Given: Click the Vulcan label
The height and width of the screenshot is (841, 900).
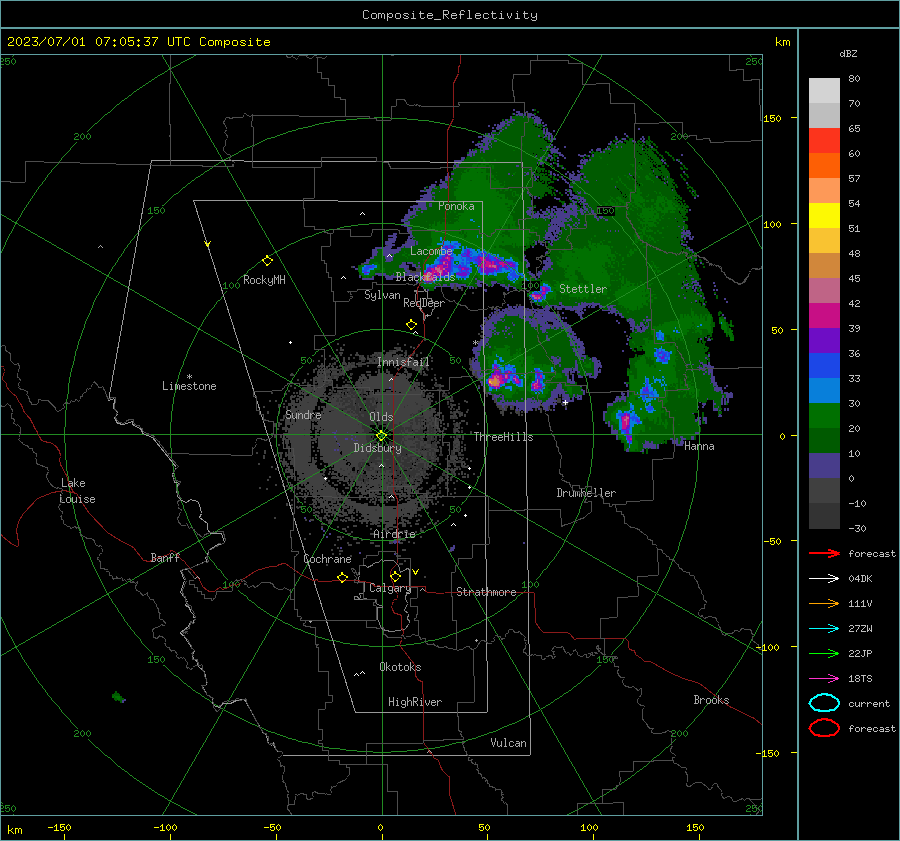Looking at the screenshot, I should (508, 743).
